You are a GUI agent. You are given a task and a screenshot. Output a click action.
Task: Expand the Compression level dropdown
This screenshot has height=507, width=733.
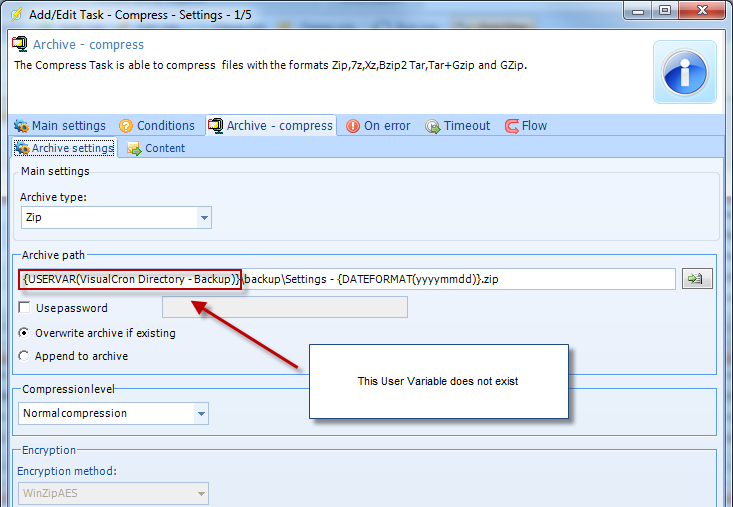(201, 413)
